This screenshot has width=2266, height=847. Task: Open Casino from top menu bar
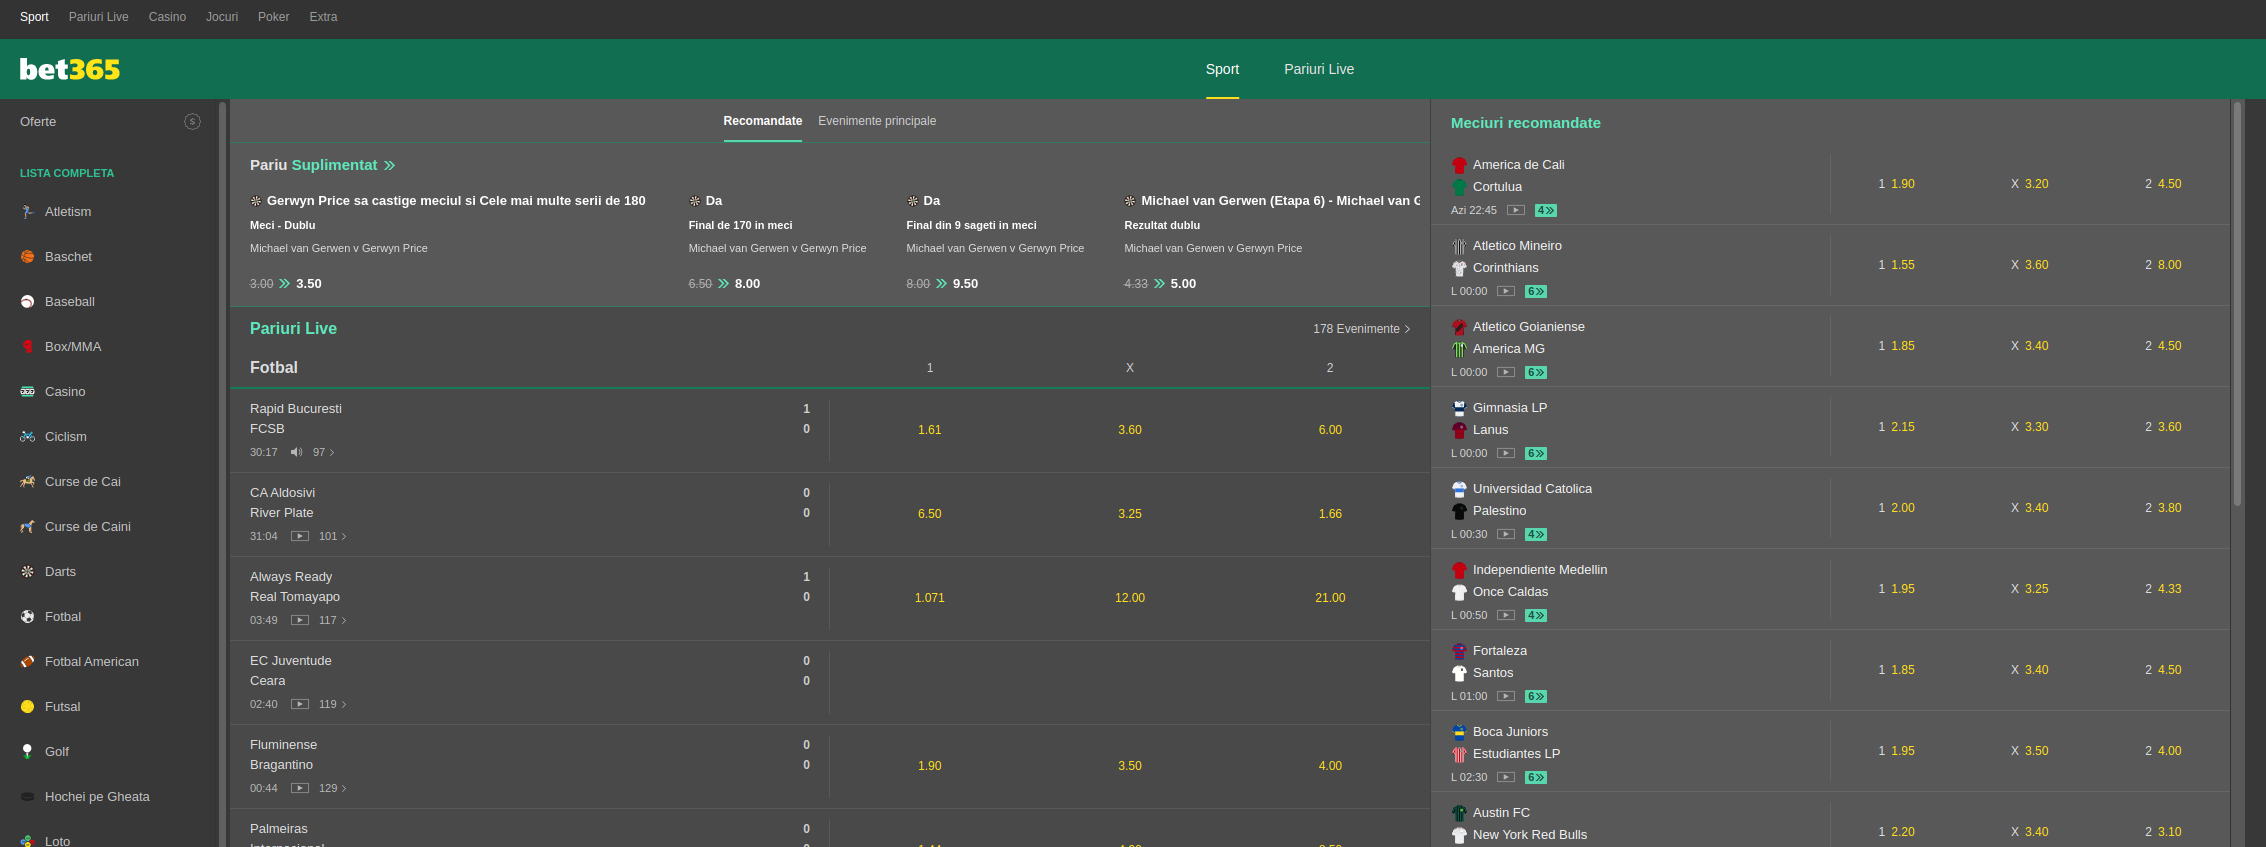[x=167, y=17]
